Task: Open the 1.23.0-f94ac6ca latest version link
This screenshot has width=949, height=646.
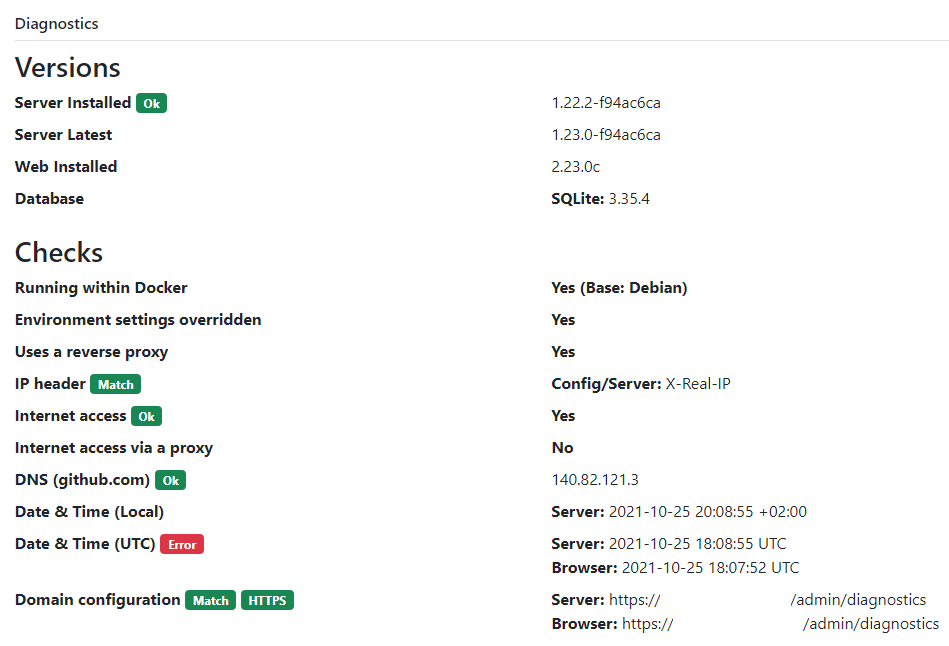Action: pos(606,134)
